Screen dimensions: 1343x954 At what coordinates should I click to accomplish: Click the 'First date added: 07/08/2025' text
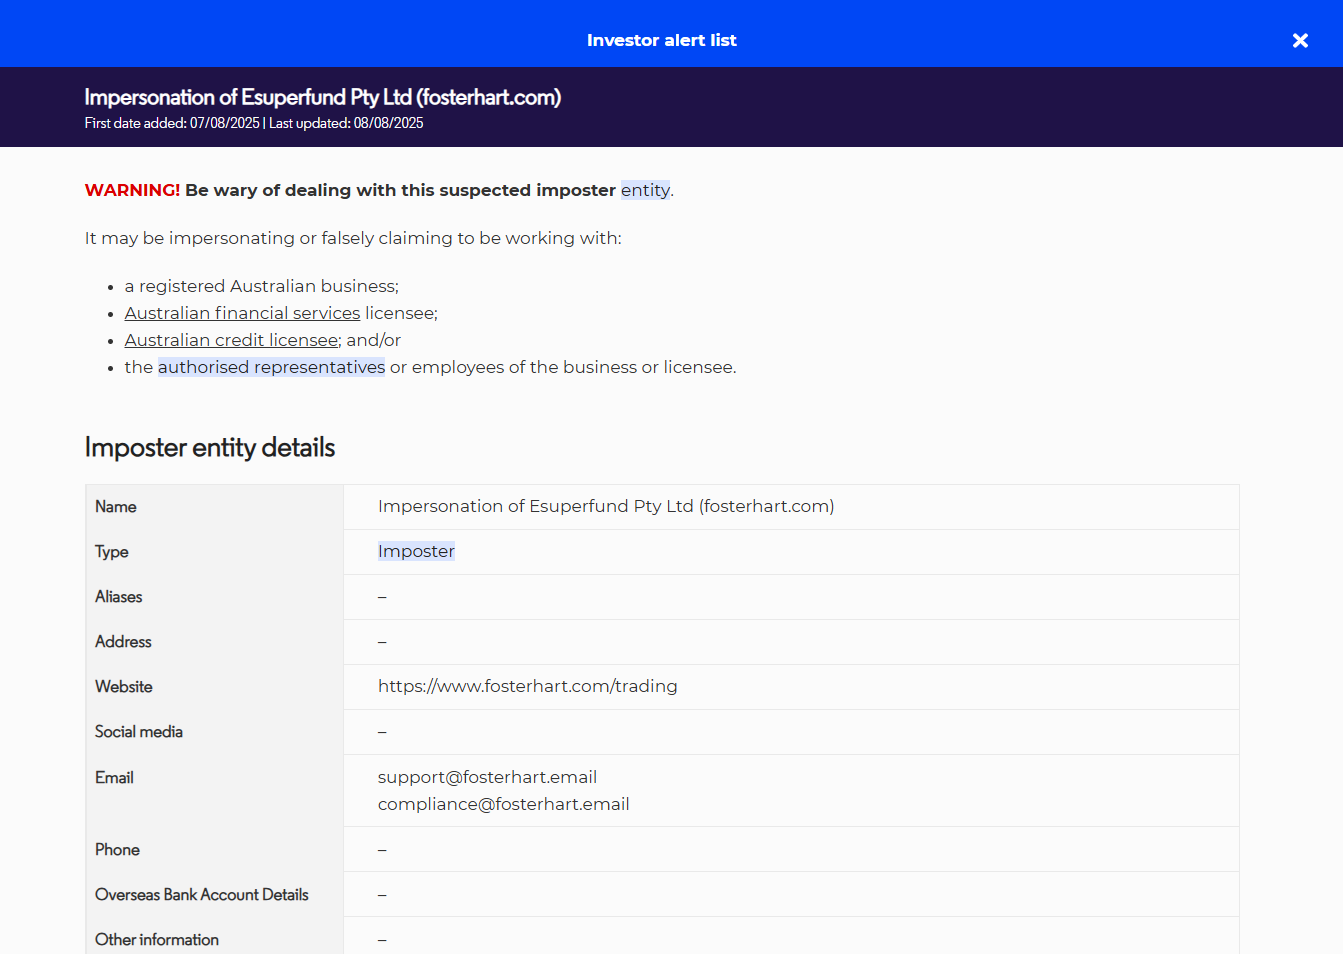coord(172,123)
